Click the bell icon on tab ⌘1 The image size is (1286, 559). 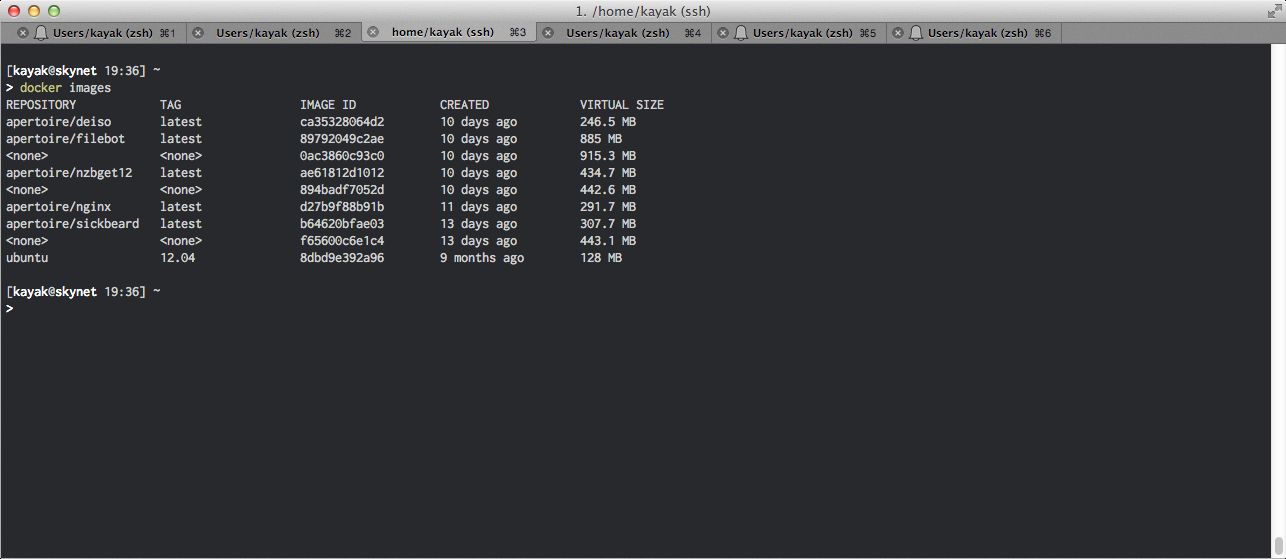pos(41,33)
